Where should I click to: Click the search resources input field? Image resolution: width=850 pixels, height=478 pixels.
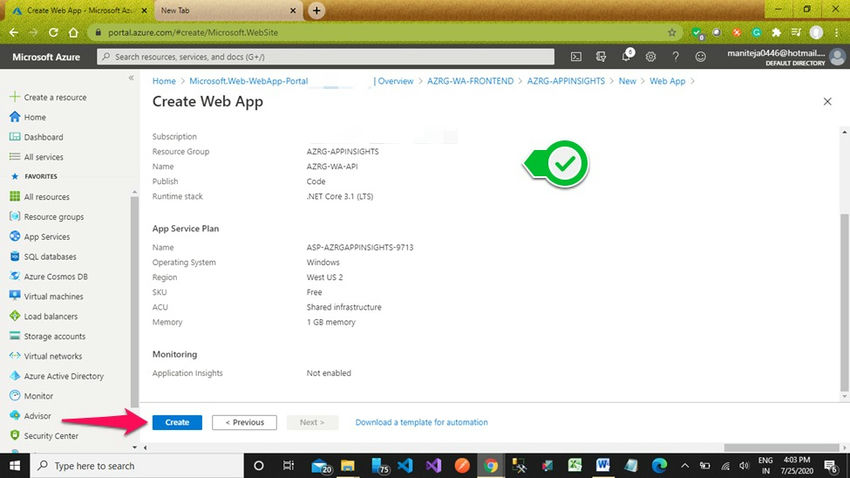pos(320,57)
